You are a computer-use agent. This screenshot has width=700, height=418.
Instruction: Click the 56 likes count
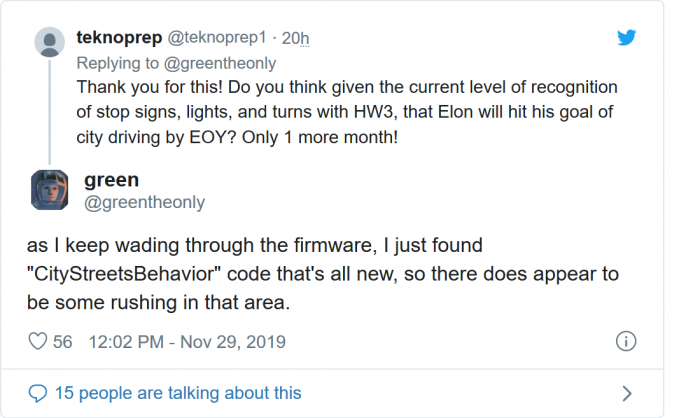tap(63, 342)
